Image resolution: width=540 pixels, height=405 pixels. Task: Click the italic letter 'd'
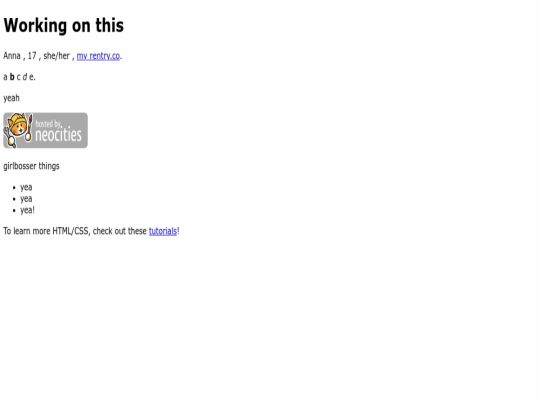(x=25, y=77)
